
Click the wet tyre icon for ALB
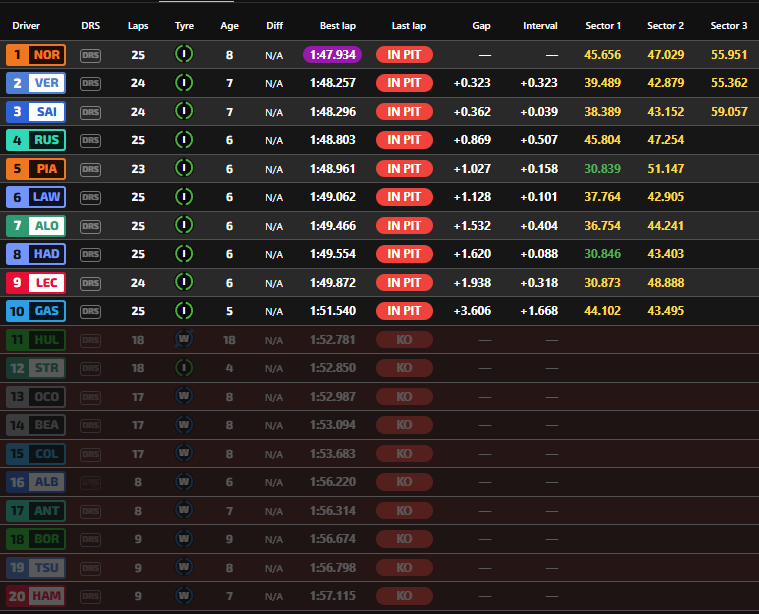point(184,482)
